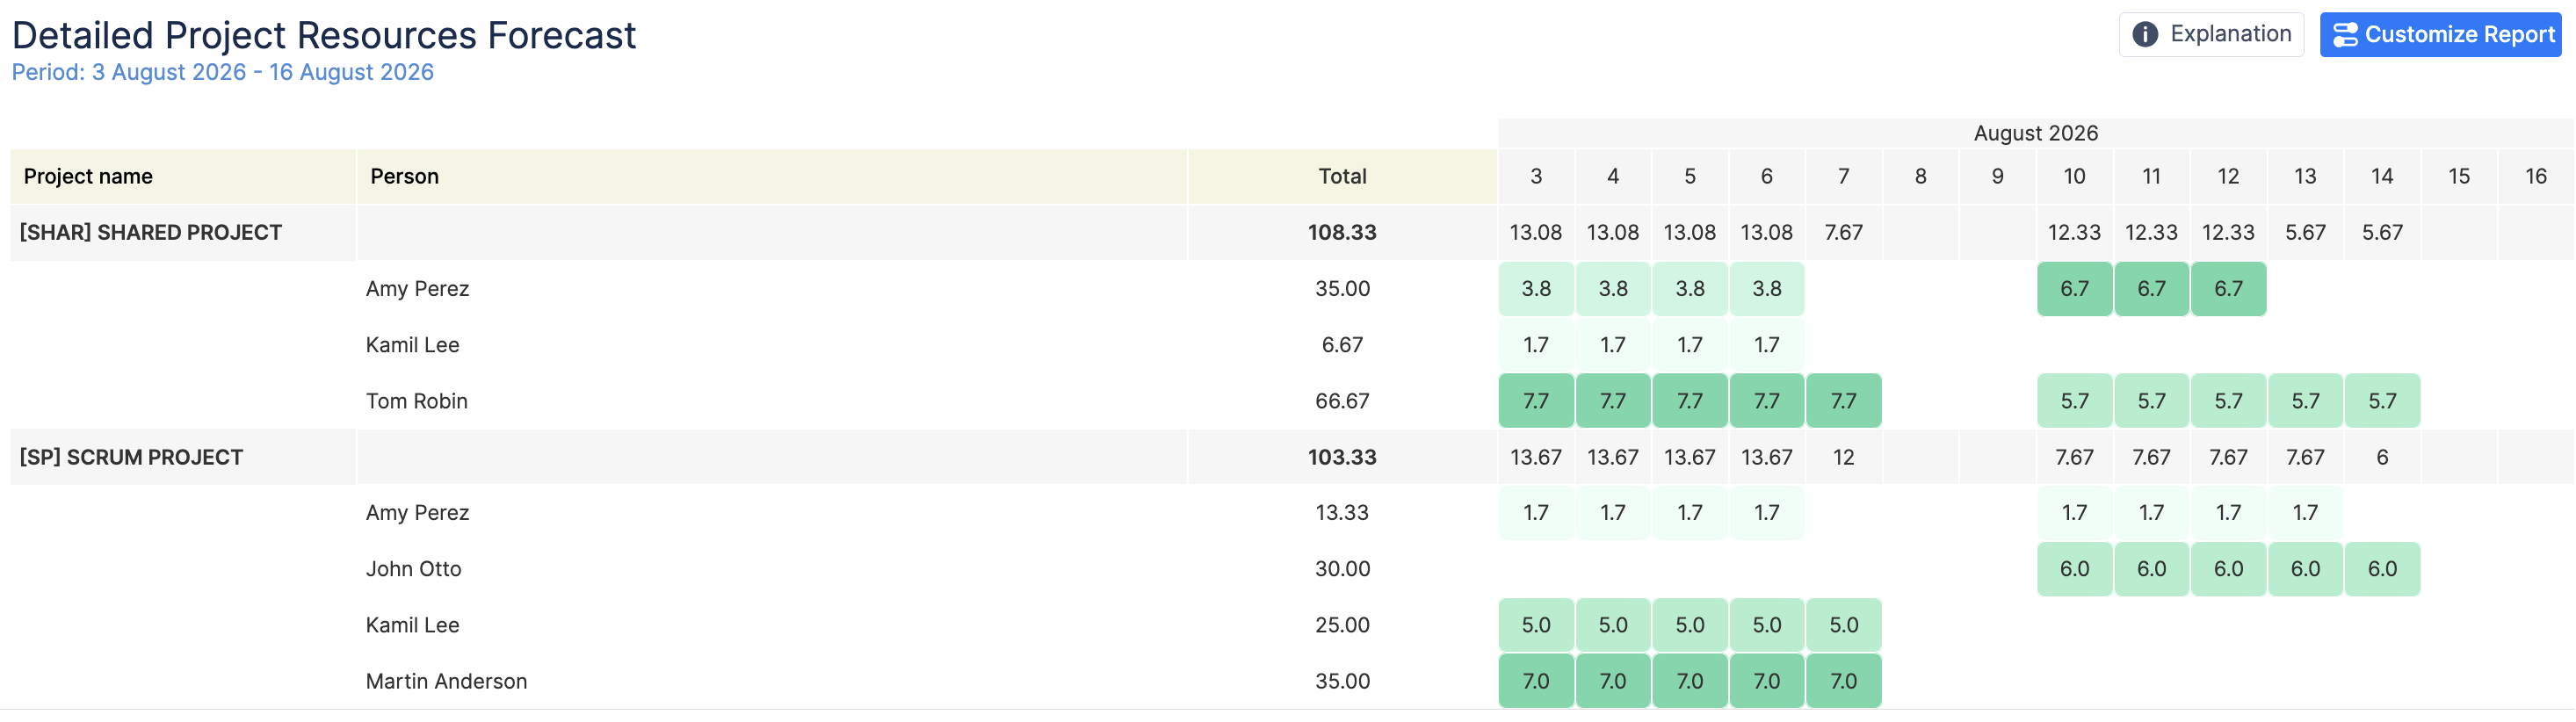Click the period date range text
The image size is (2576, 722).
(223, 72)
